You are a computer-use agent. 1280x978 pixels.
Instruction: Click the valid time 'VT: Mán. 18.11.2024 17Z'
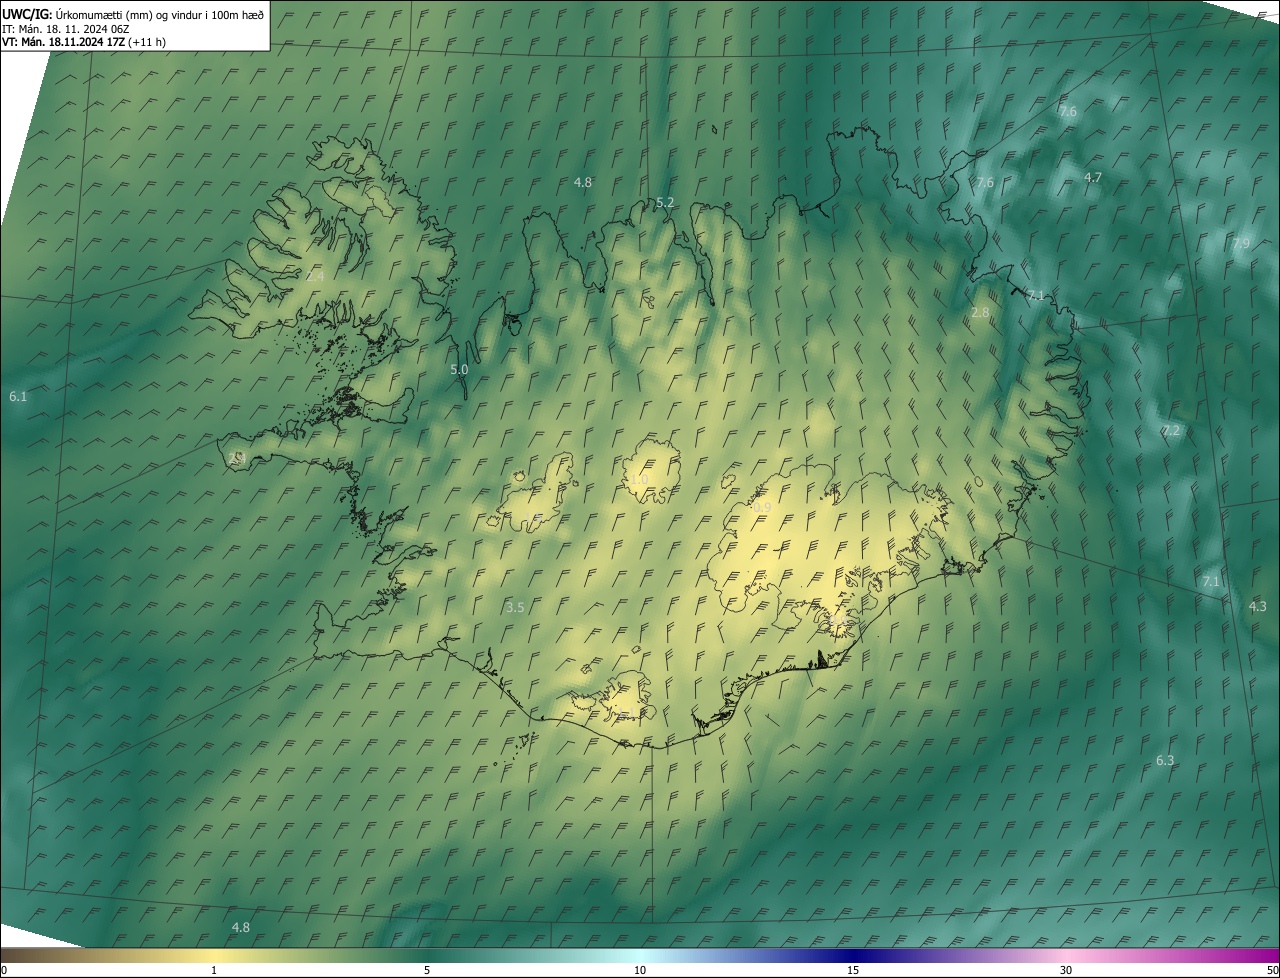click(63, 42)
